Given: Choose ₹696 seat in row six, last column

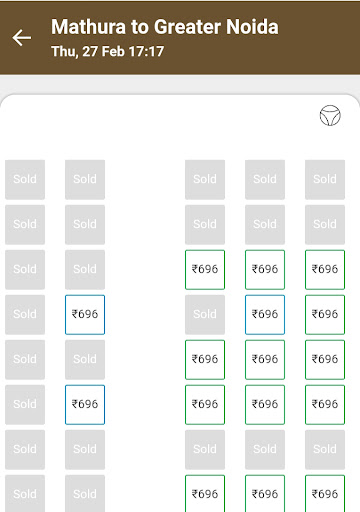Looking at the screenshot, I should (x=325, y=404).
